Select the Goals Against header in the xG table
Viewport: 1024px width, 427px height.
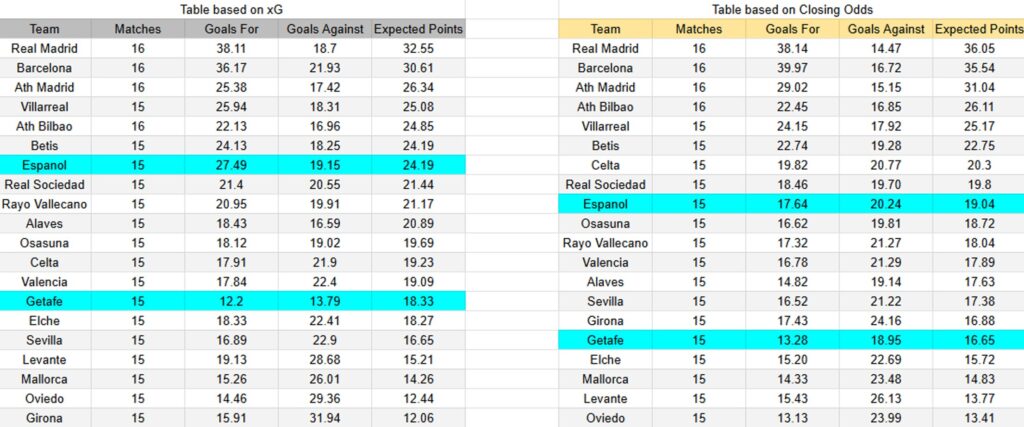coord(324,29)
